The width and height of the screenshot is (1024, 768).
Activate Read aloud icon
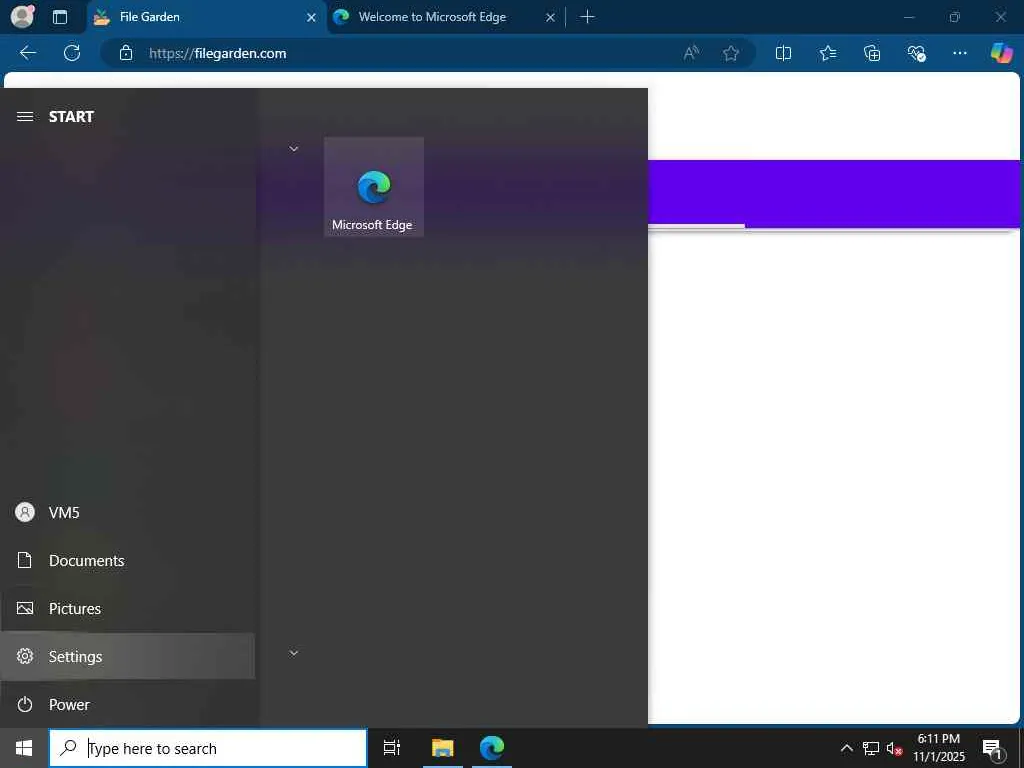tap(691, 53)
